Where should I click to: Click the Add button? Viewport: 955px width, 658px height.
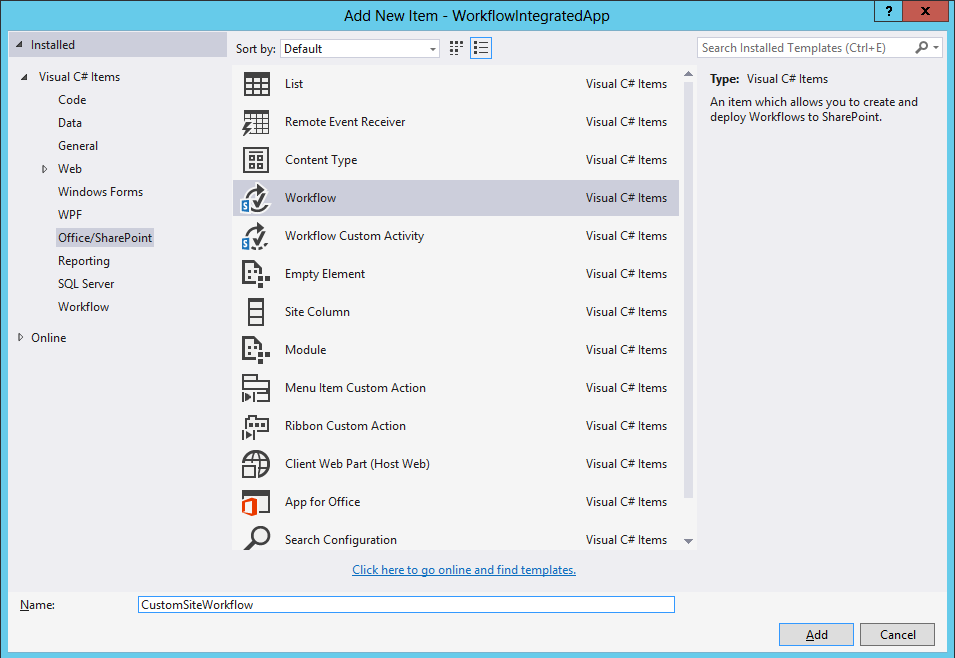(x=816, y=634)
